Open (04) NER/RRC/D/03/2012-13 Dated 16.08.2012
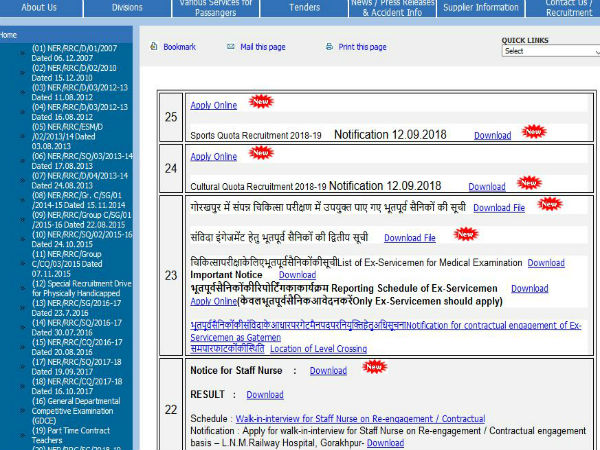600x450 pixels. [x=80, y=112]
